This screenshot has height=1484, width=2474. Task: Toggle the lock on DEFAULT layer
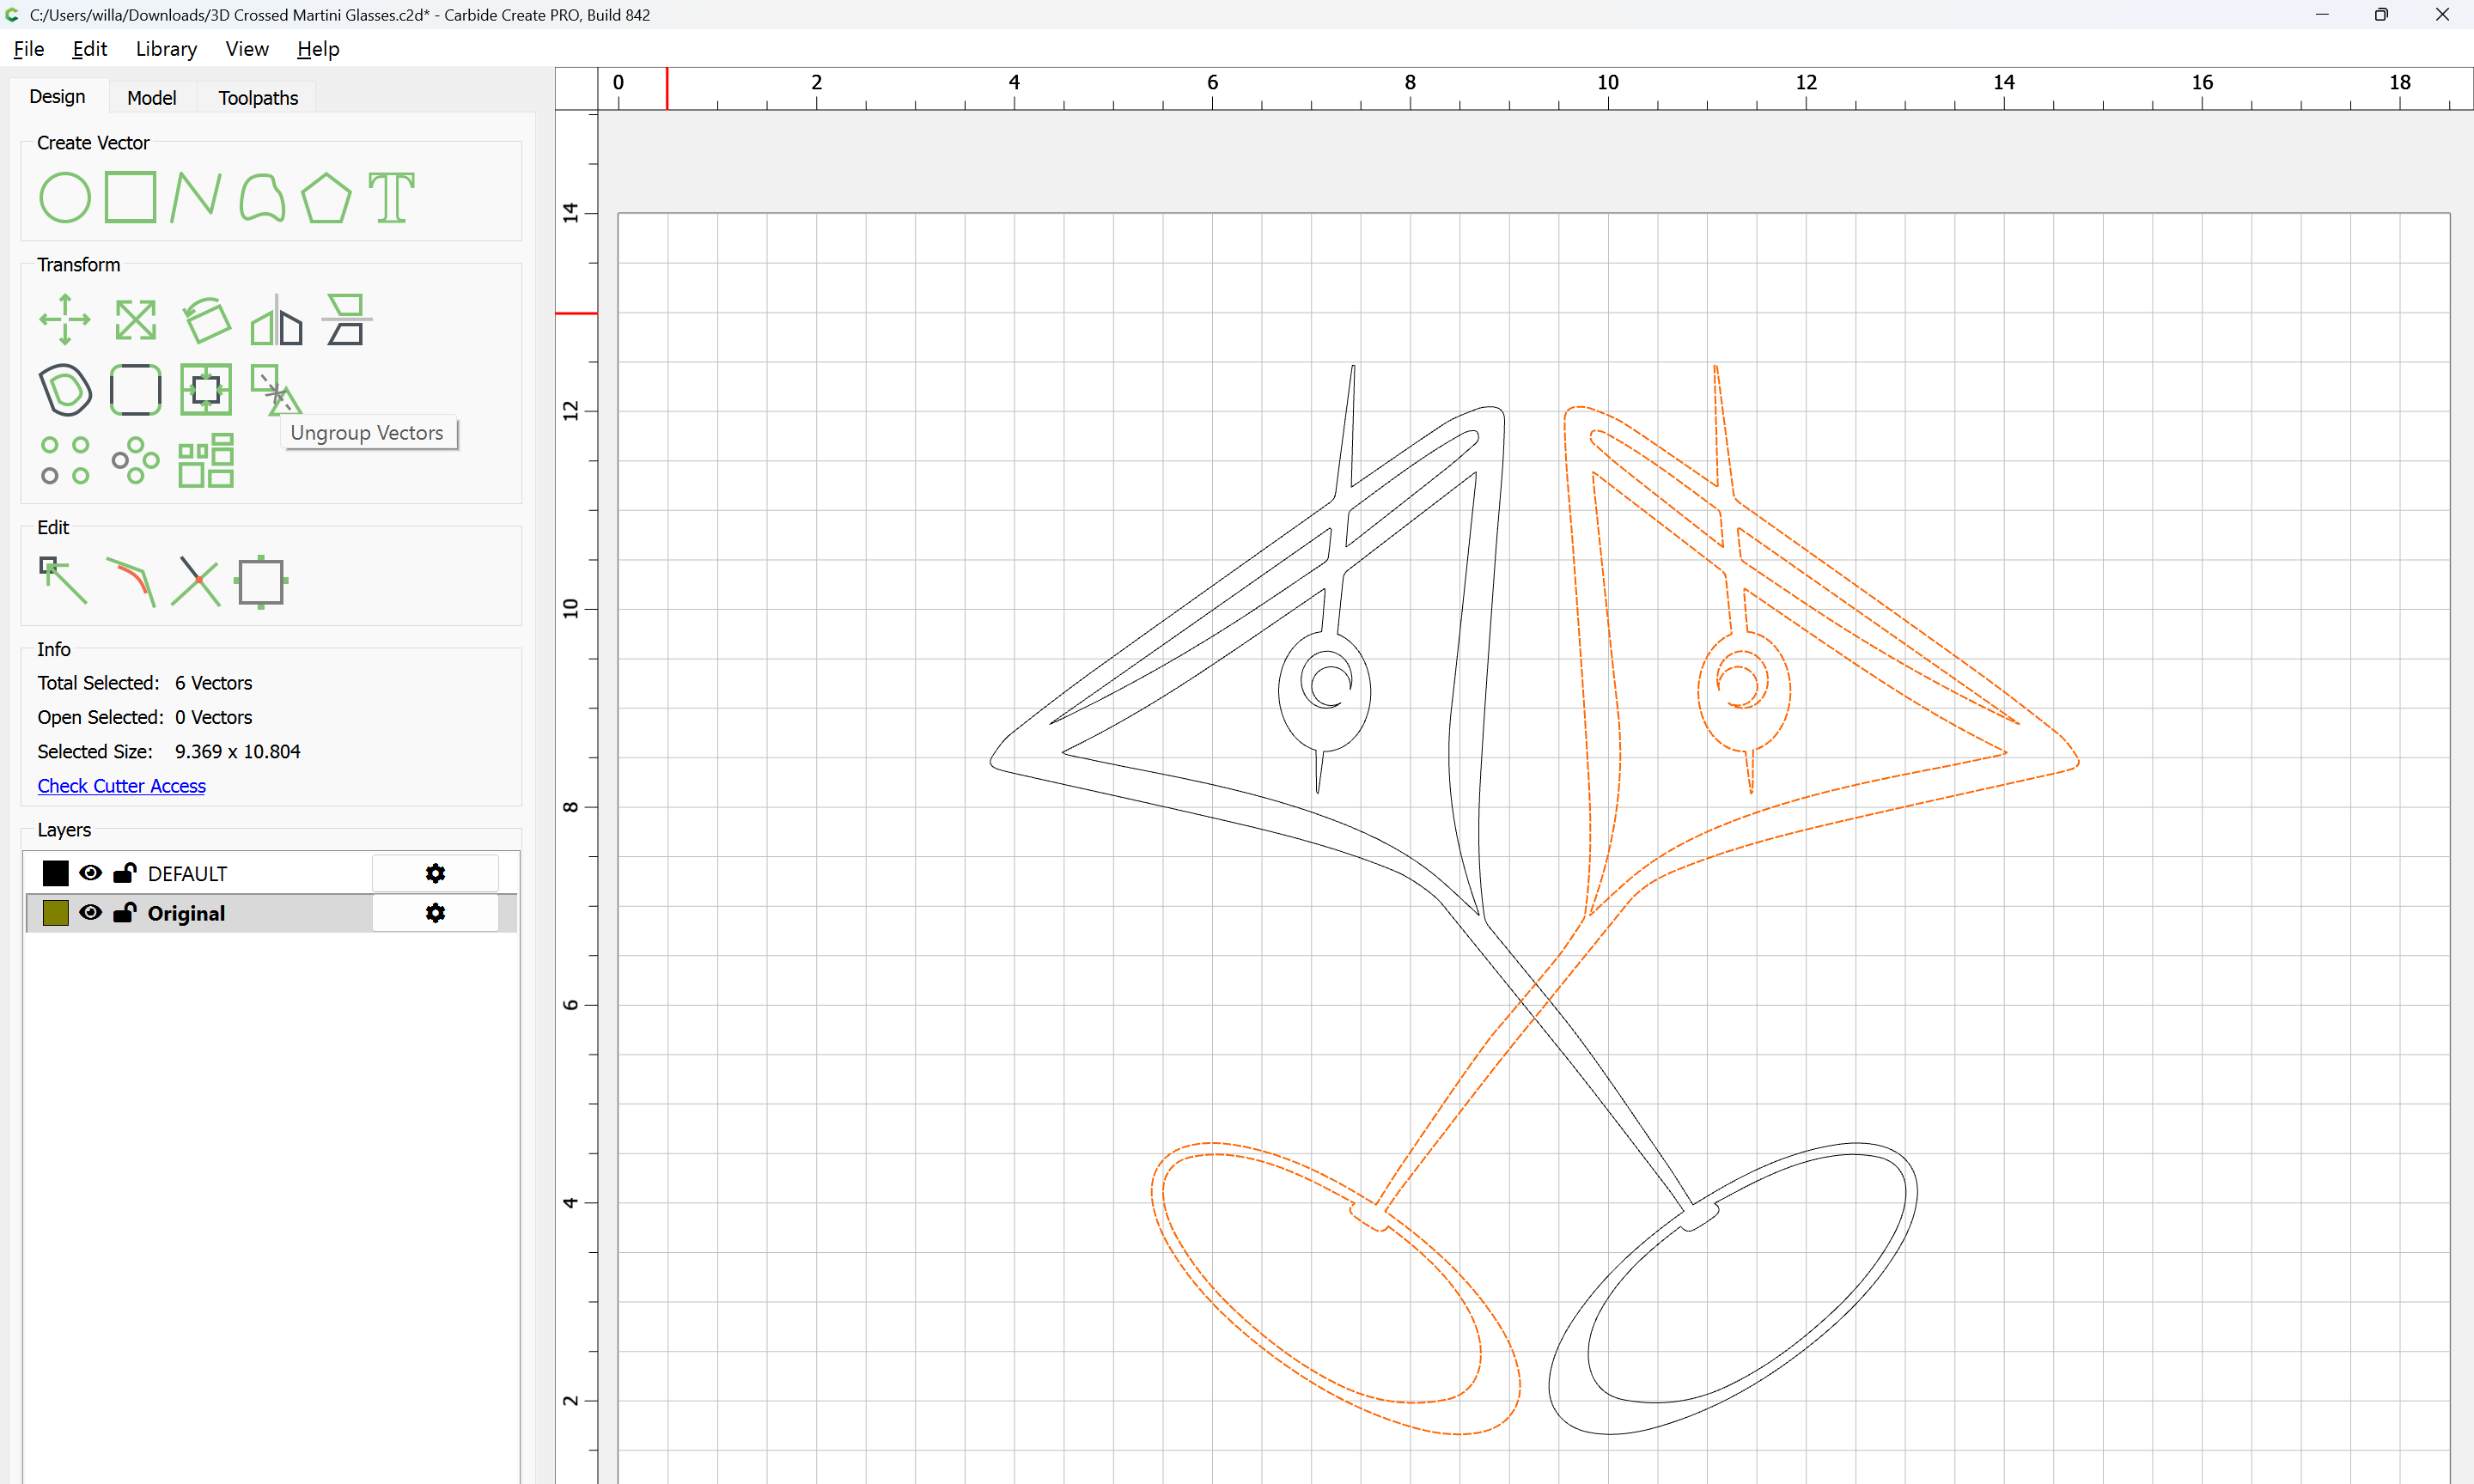point(125,873)
